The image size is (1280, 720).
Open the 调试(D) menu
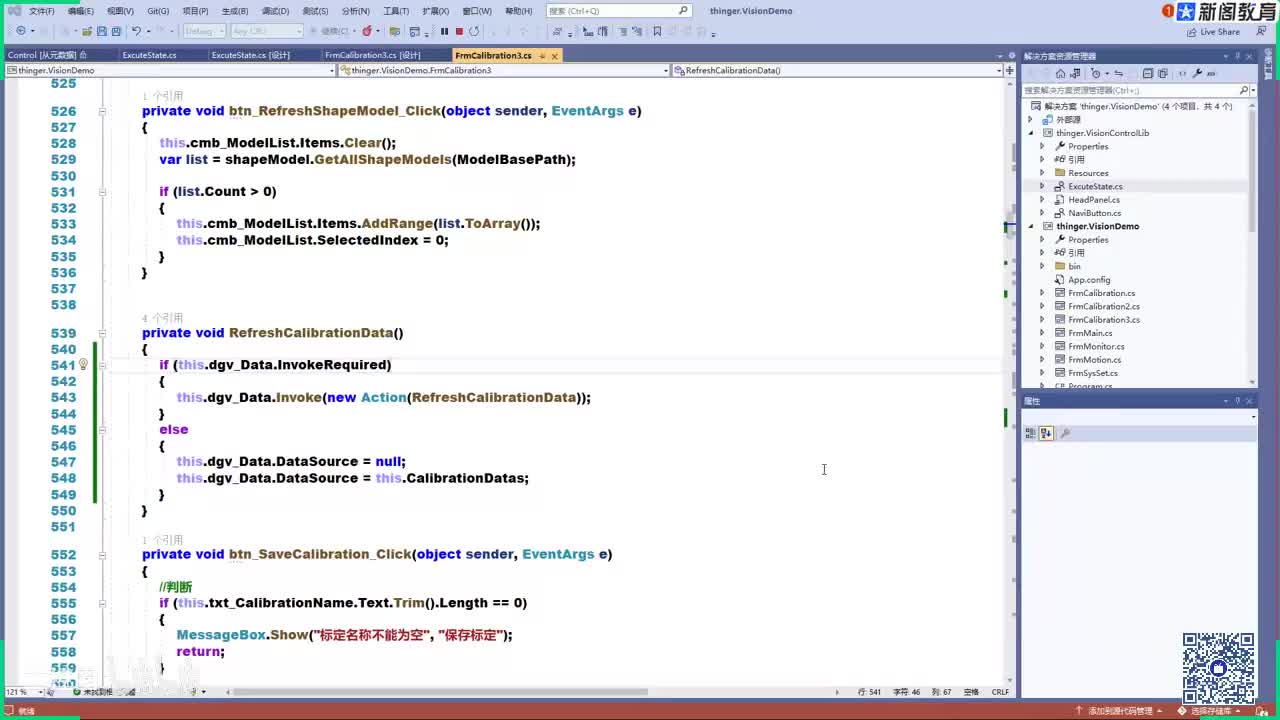[x=275, y=11]
